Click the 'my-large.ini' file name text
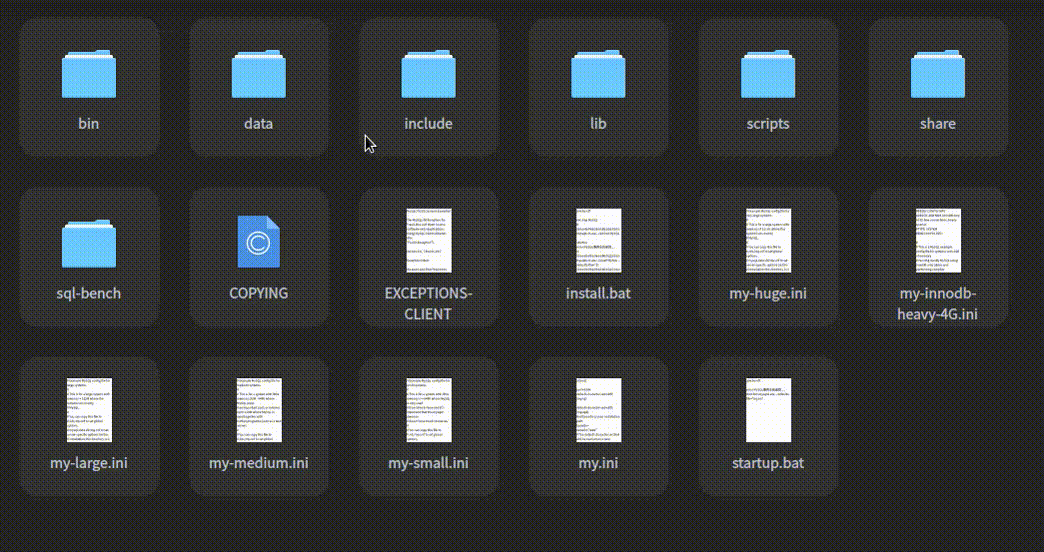The height and width of the screenshot is (552, 1044). [89, 463]
